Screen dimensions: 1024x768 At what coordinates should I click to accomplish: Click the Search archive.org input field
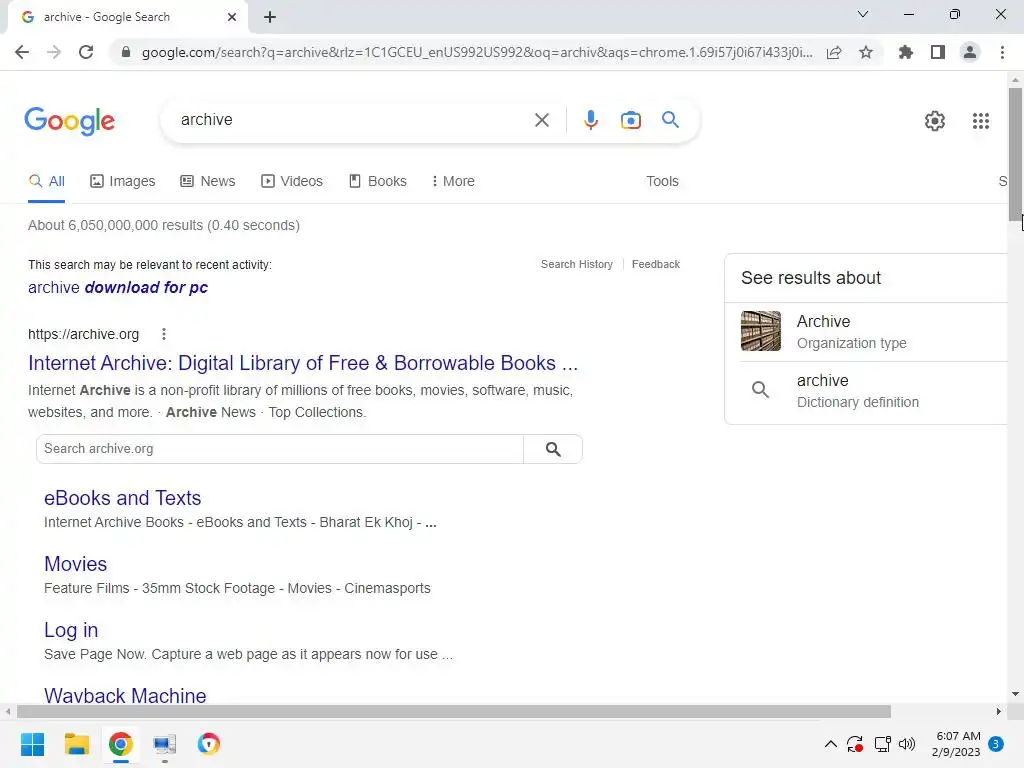click(280, 449)
